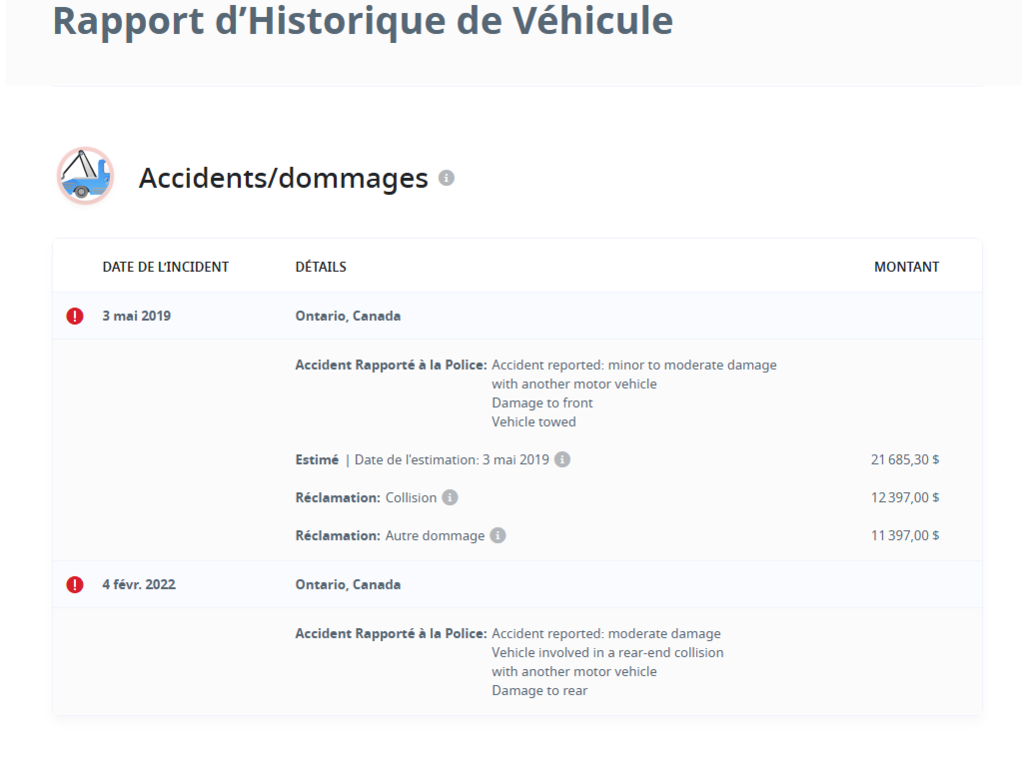
Task: Click 'Accident reported: minor to moderate damage' text
Action: coord(634,365)
